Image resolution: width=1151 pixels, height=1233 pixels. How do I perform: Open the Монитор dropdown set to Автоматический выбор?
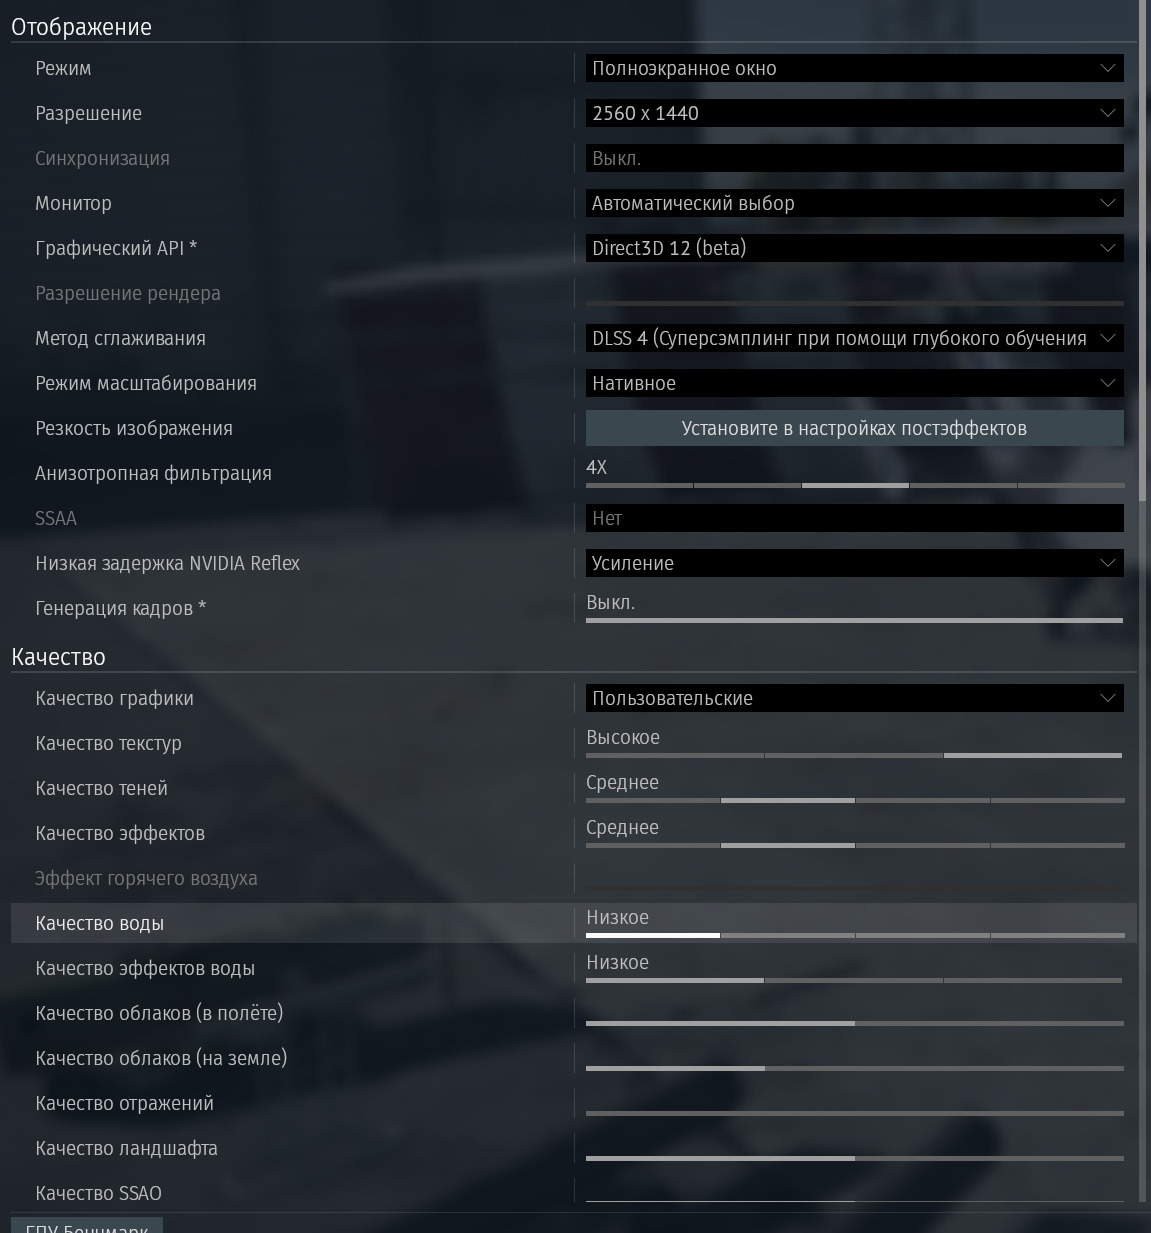pos(854,203)
